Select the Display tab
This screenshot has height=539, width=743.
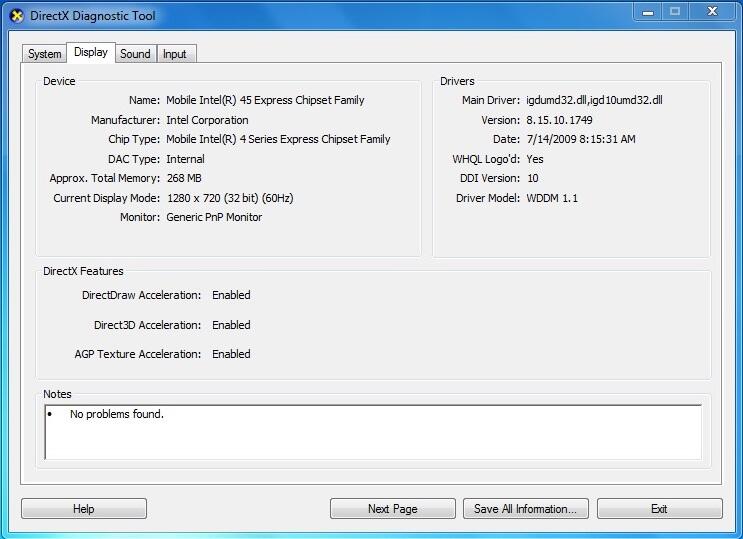coord(91,52)
